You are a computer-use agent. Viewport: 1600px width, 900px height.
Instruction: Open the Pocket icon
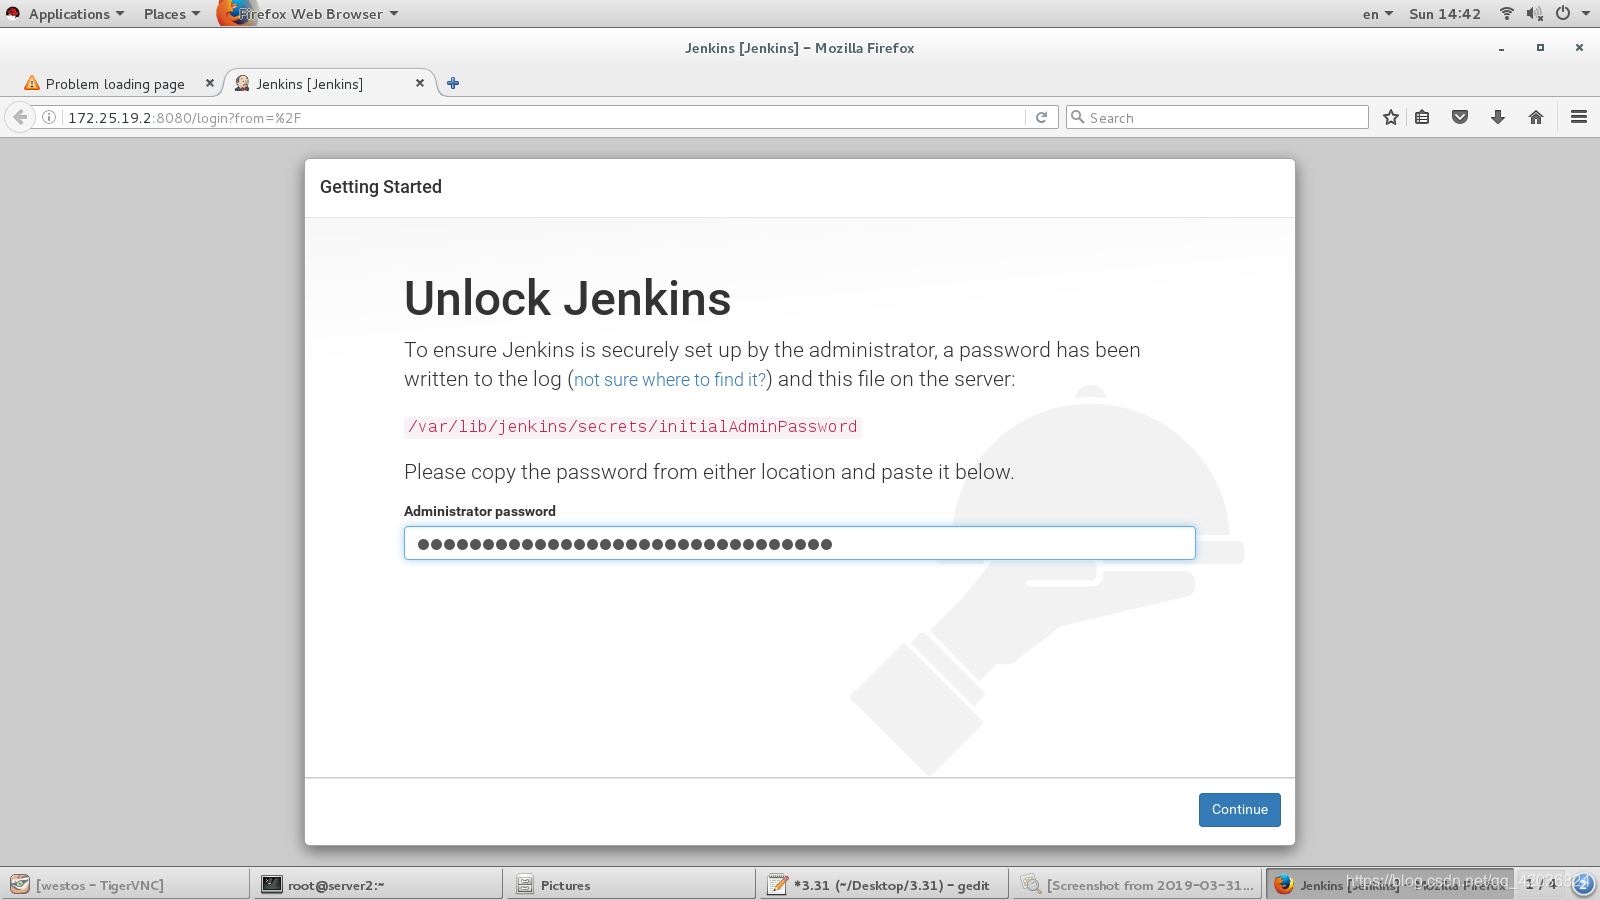coord(1460,117)
